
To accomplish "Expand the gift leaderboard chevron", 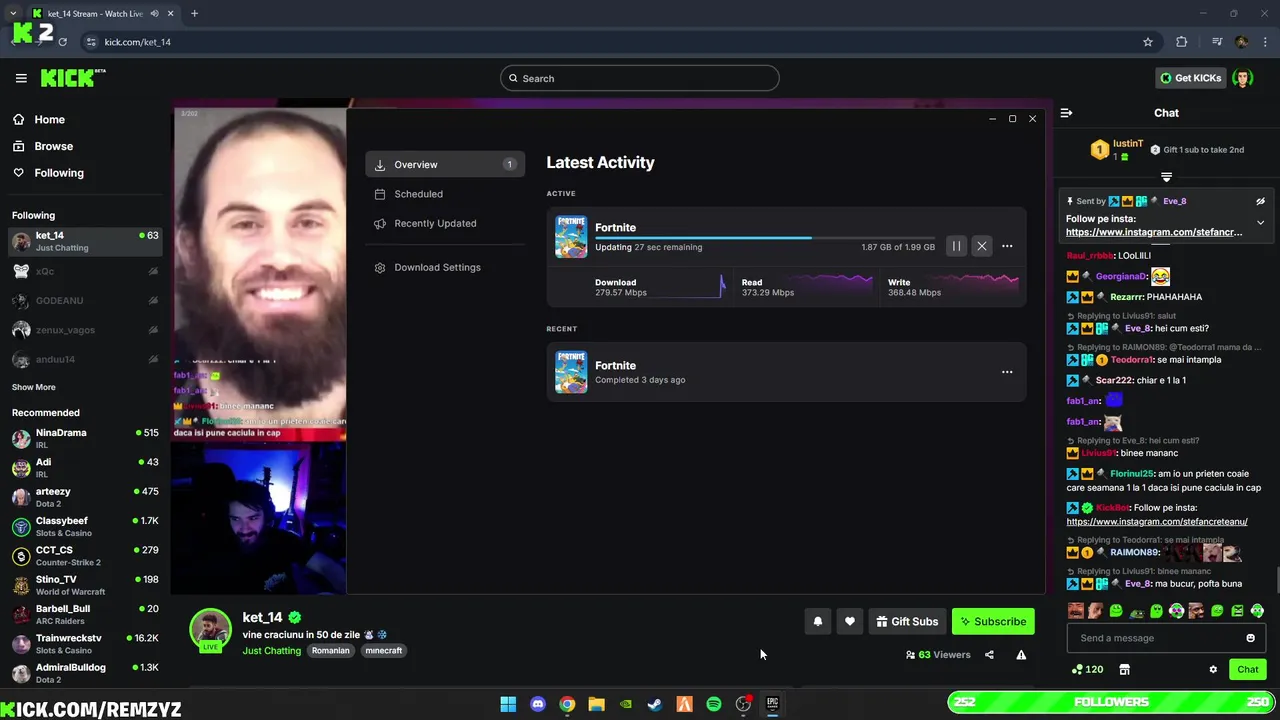I will (x=1166, y=177).
